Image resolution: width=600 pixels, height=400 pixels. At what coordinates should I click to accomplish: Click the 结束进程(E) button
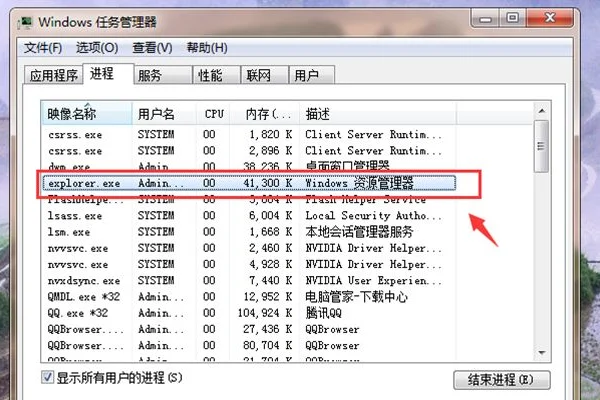[x=502, y=380]
